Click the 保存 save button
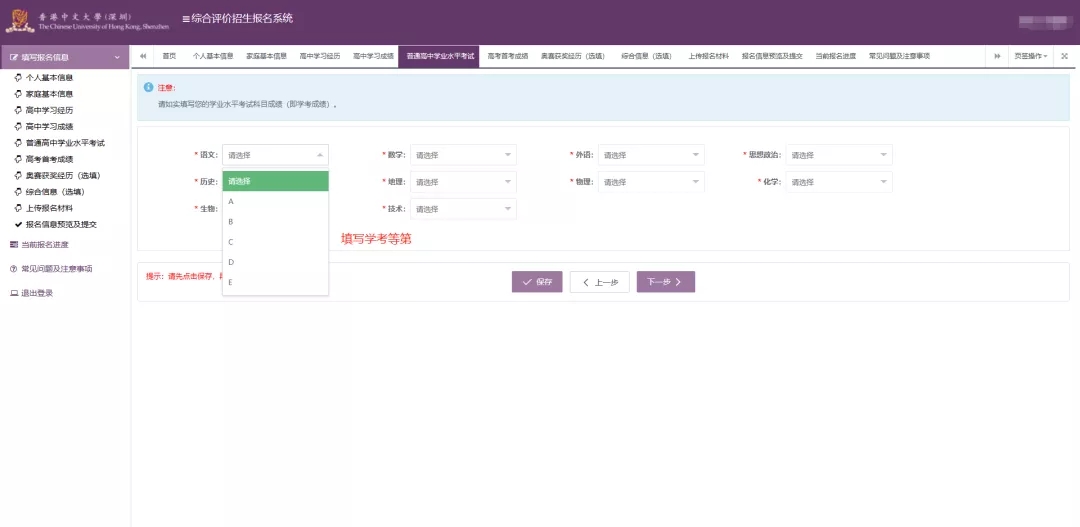This screenshot has height=527, width=1080. pos(537,282)
